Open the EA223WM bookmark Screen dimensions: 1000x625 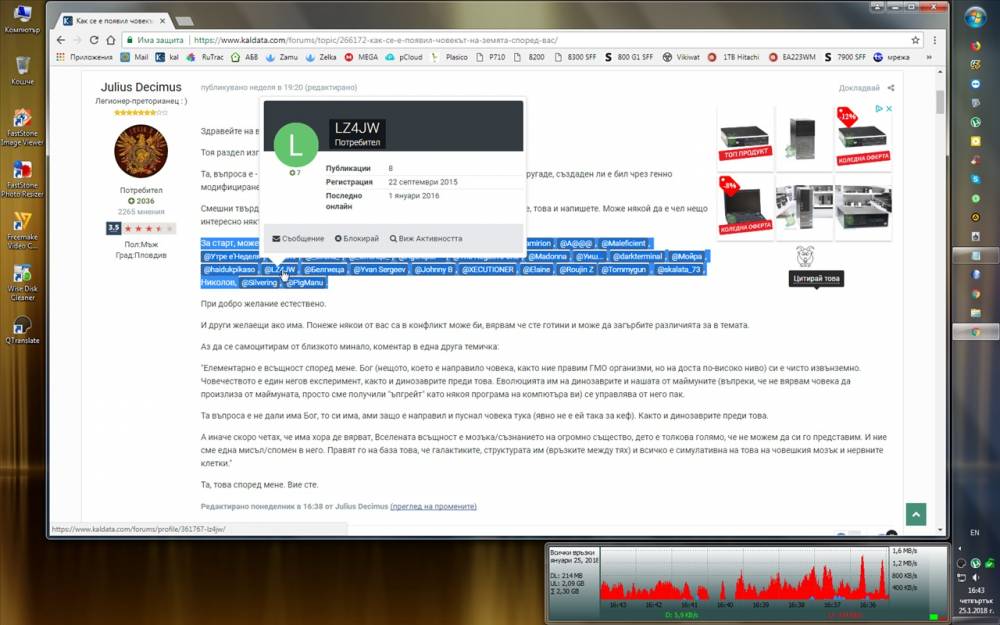[x=791, y=57]
